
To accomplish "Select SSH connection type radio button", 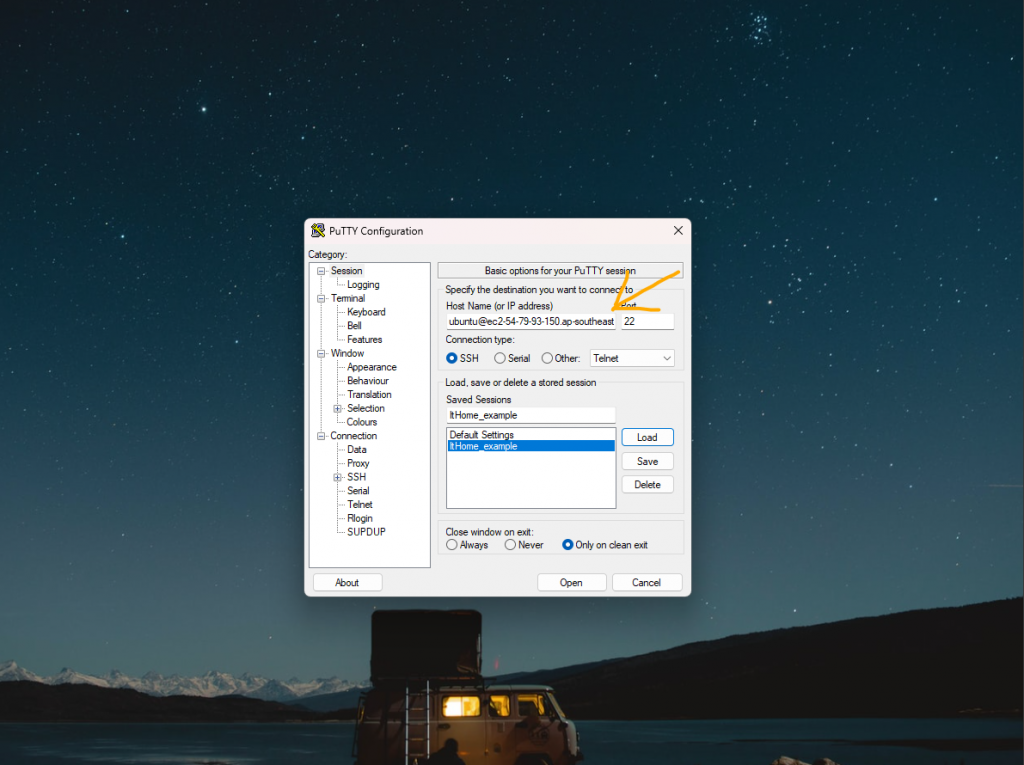I will coord(451,358).
